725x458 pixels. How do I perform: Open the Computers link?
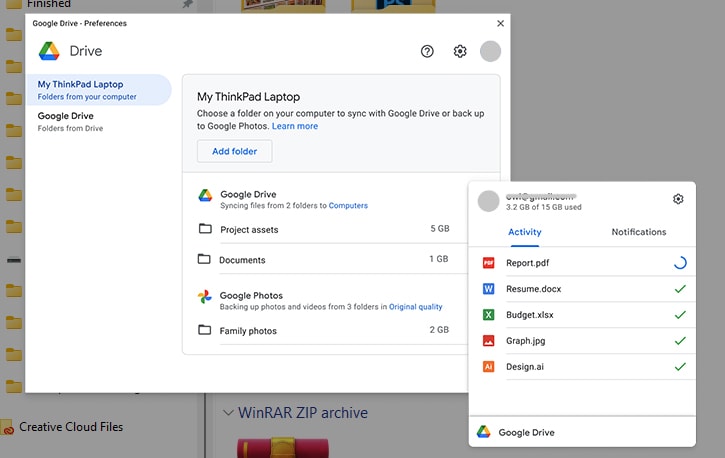[348, 206]
